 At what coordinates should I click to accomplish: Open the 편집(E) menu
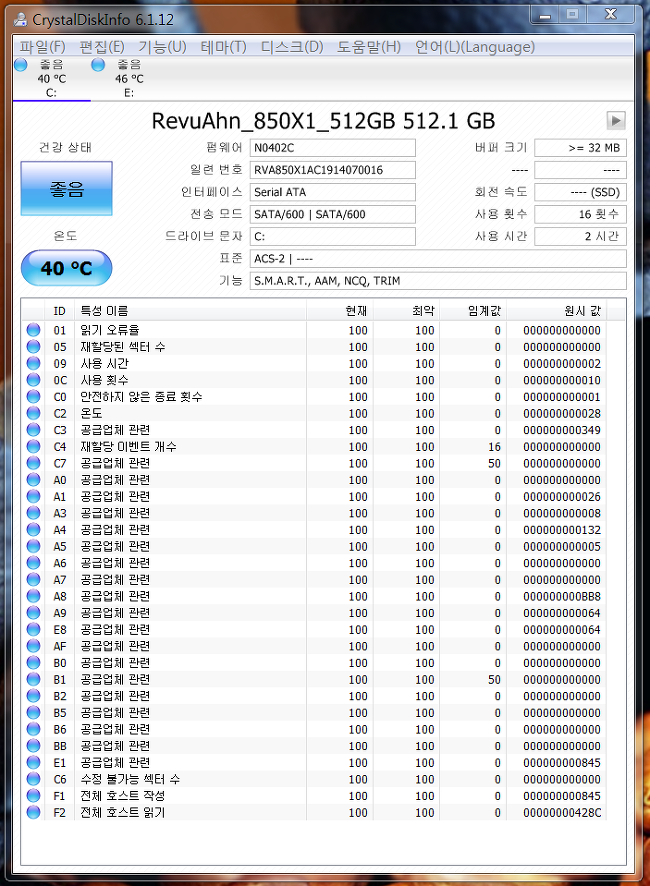point(101,47)
